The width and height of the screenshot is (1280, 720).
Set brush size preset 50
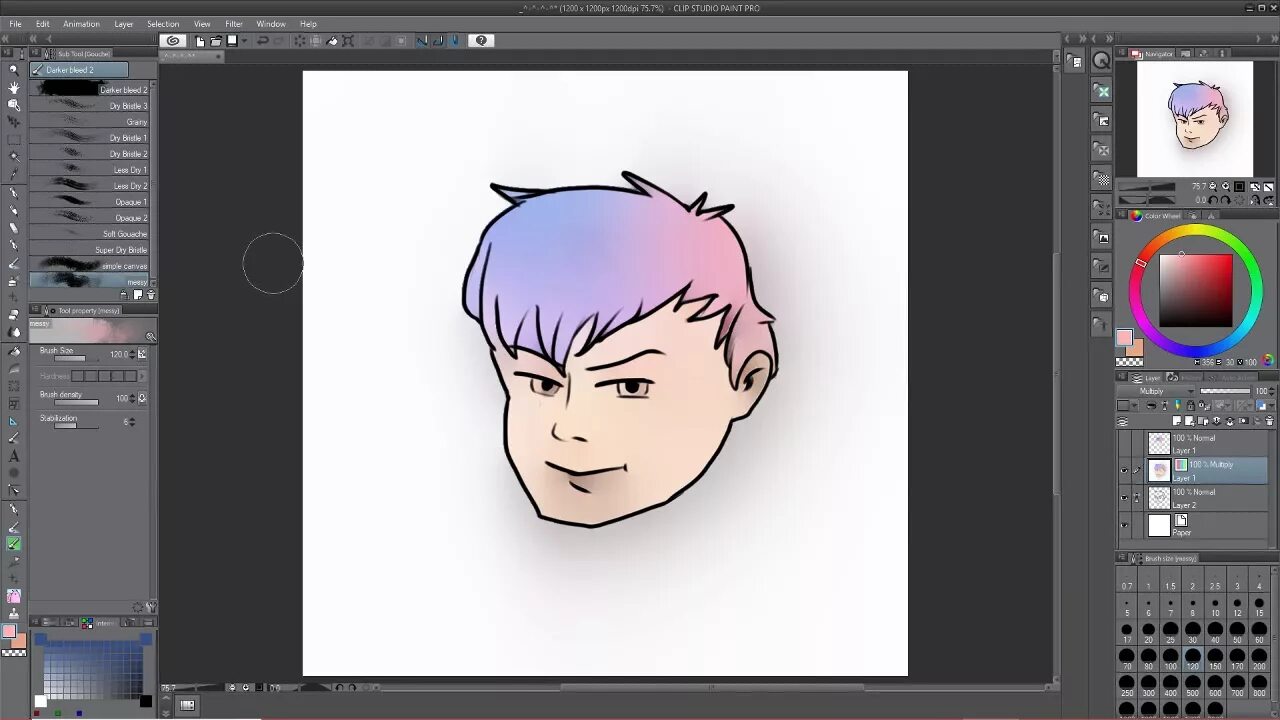point(1237,633)
